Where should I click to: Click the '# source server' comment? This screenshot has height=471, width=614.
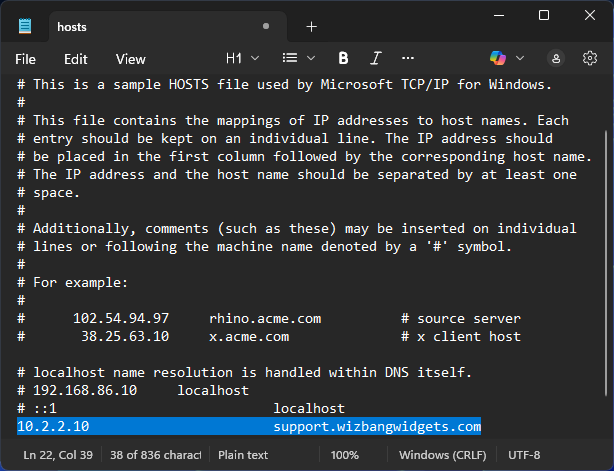click(461, 318)
